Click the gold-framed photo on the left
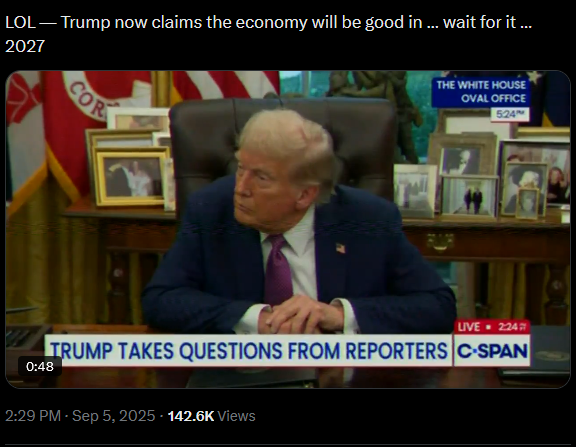The width and height of the screenshot is (576, 447). point(131,178)
